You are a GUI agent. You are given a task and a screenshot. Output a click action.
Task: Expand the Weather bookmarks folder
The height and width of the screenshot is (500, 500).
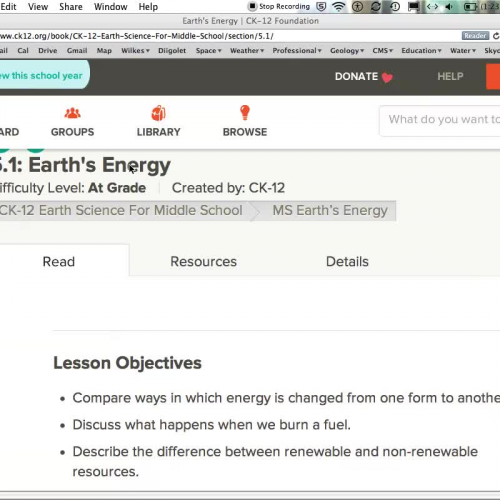pyautogui.click(x=247, y=51)
